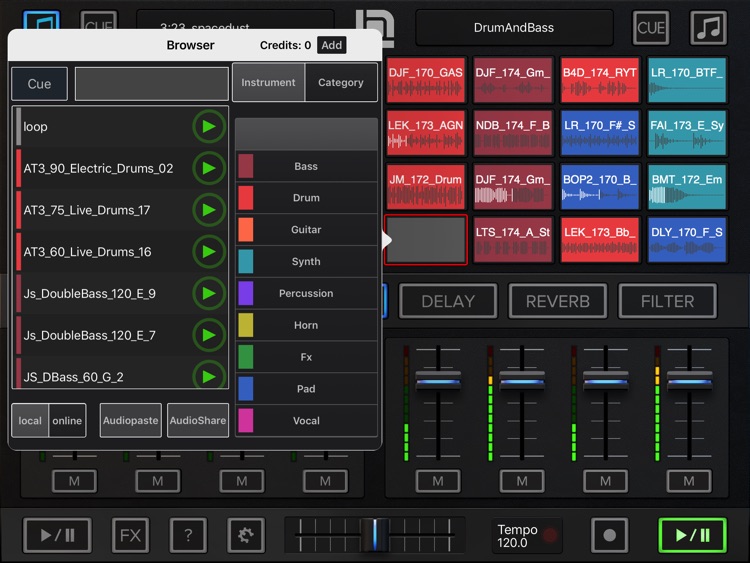The height and width of the screenshot is (563, 750).
Task: Trigger the DJF_170_GAS loop pad
Action: (426, 80)
